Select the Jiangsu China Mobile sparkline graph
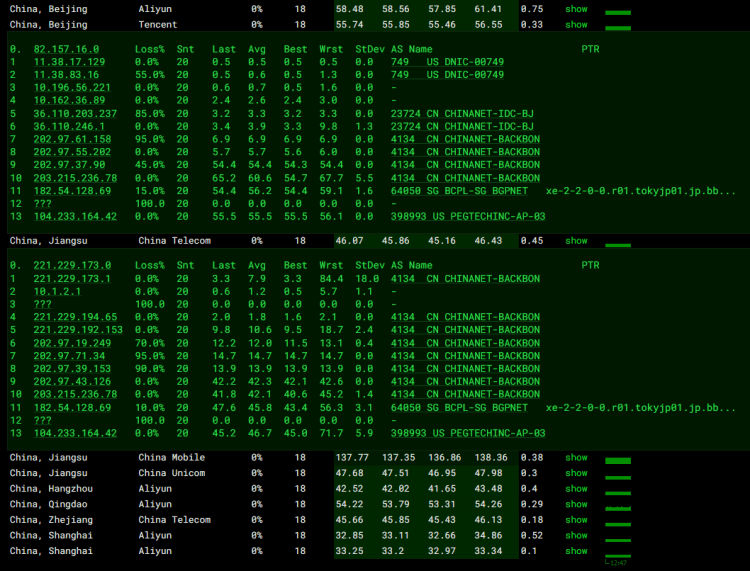 coord(618,460)
